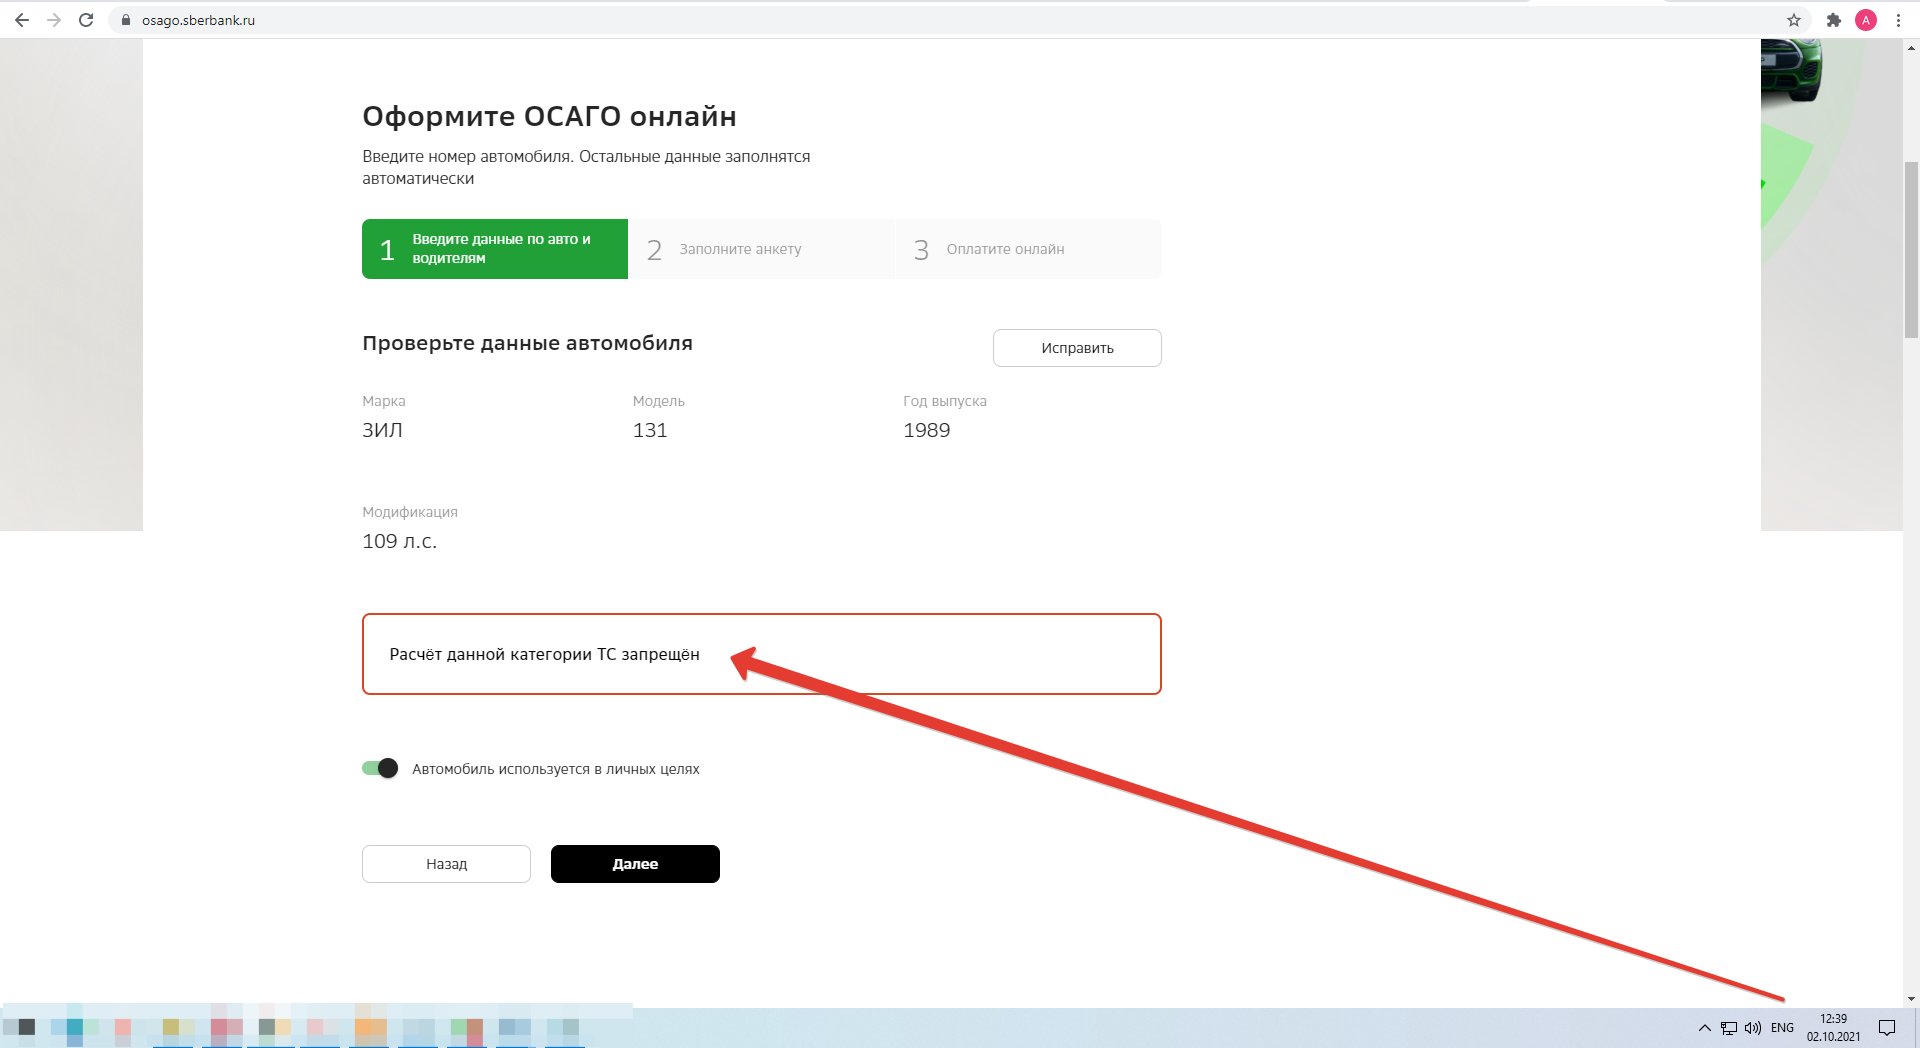Screen dimensions: 1920x1048
Task: Toggle 'Автомобиль используется в личных целях' switch
Action: click(x=380, y=768)
